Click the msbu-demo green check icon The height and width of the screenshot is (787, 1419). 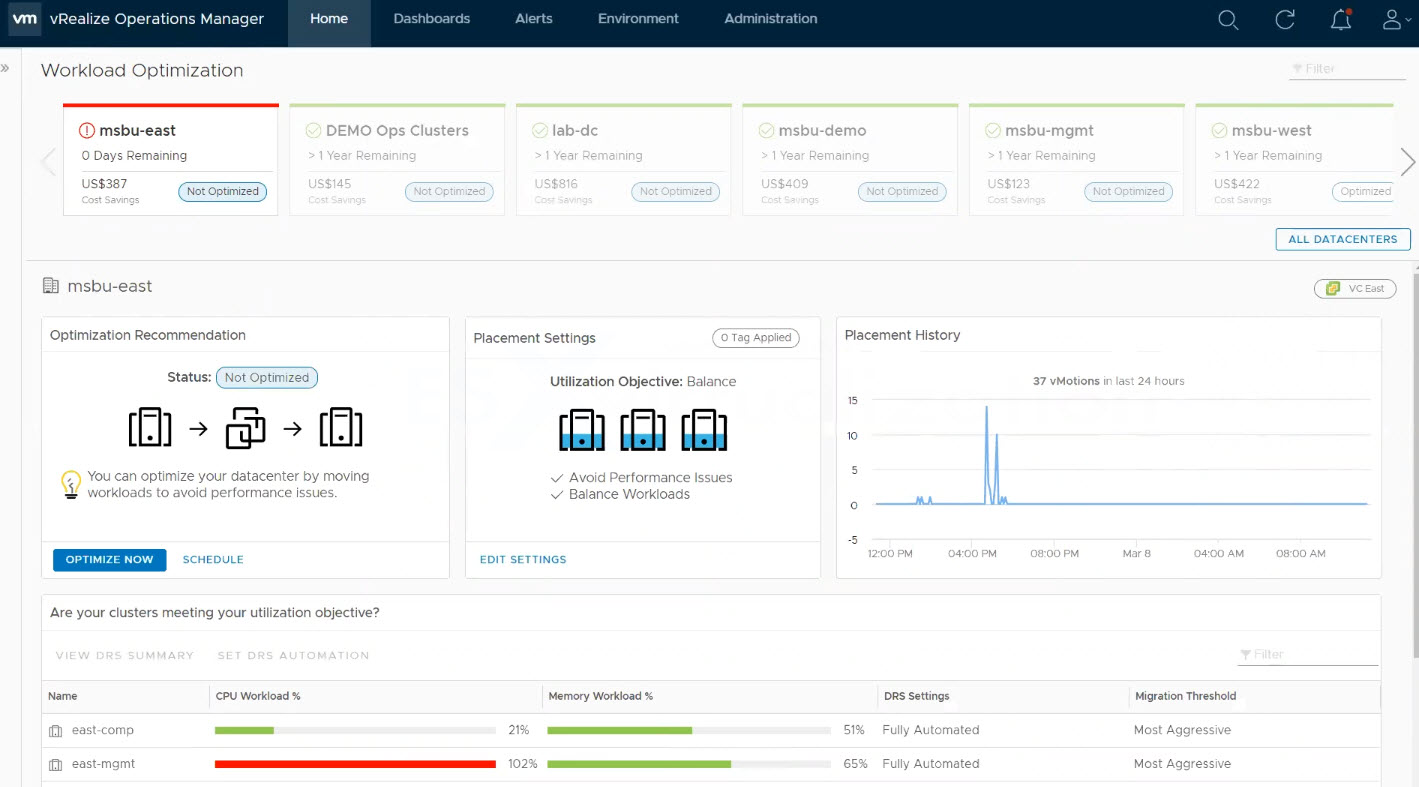[767, 130]
